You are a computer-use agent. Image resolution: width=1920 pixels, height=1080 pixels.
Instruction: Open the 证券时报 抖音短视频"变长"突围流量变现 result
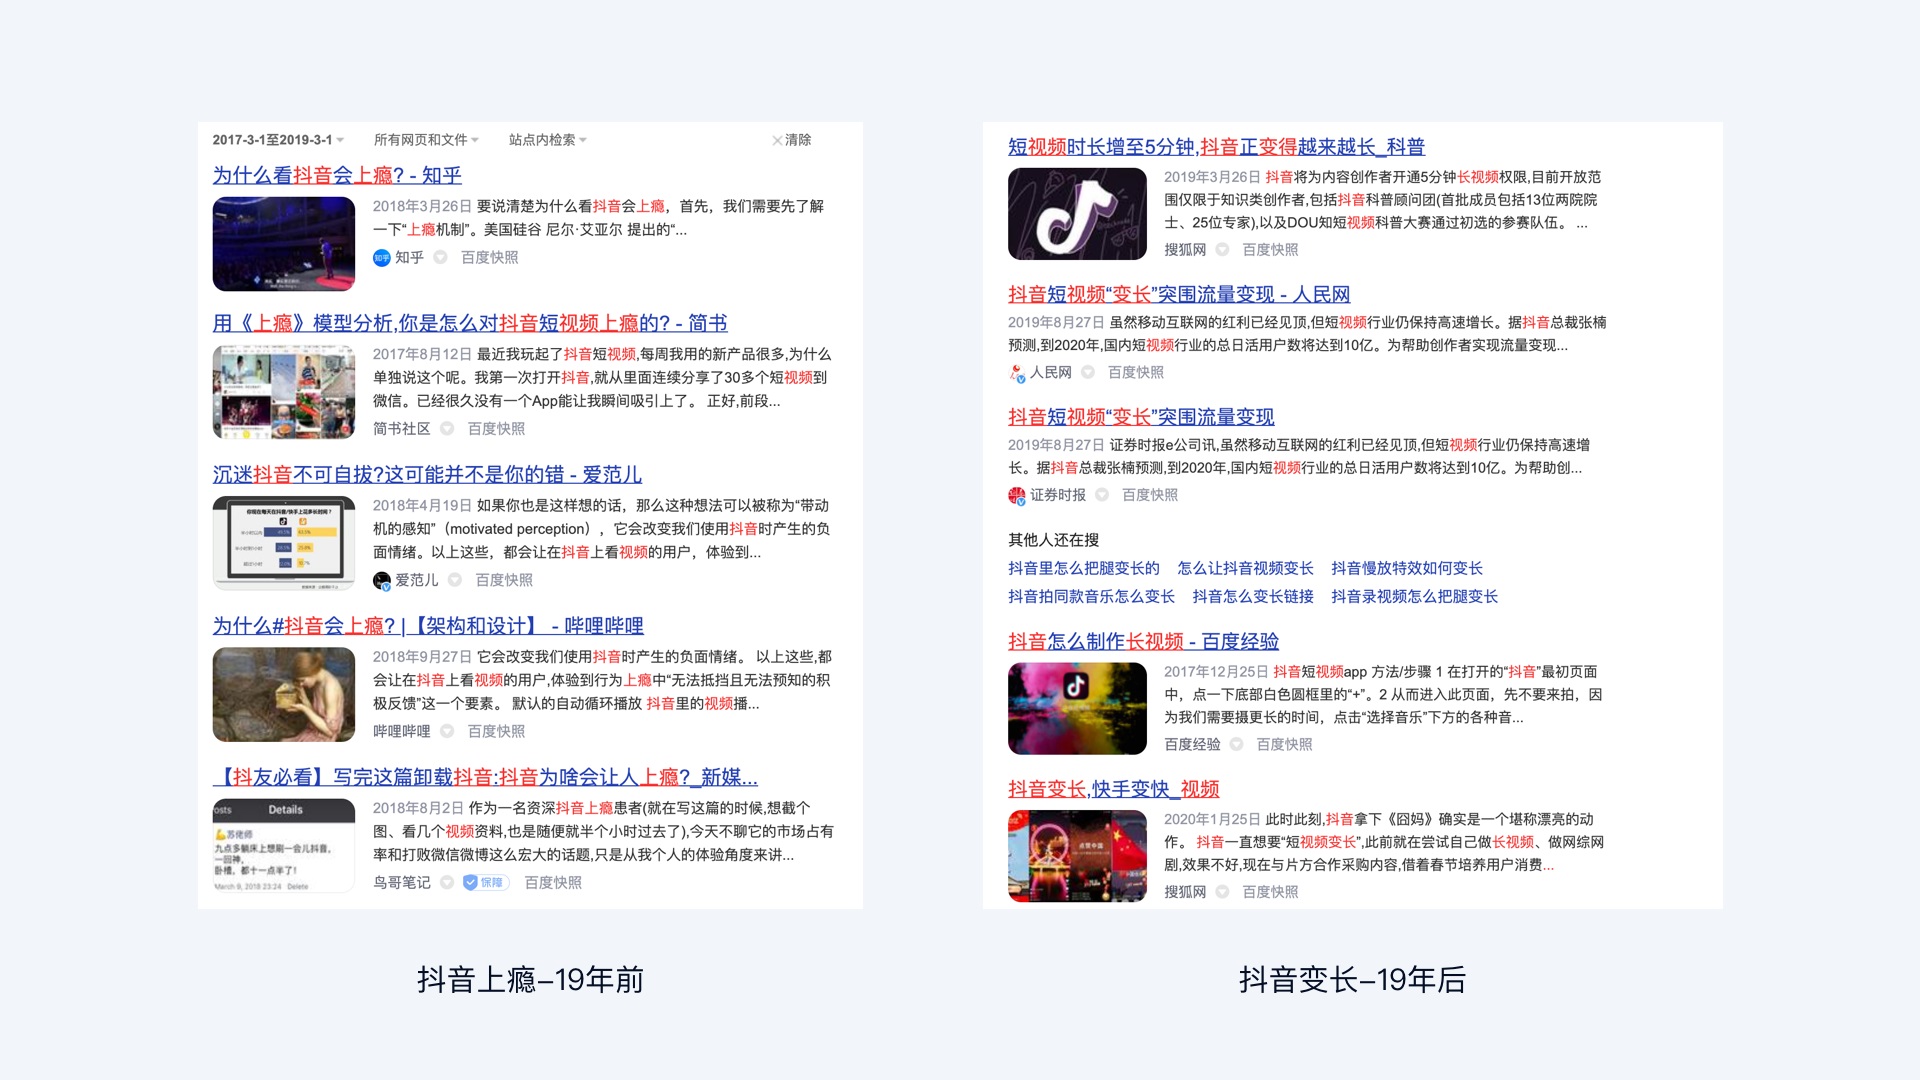point(1141,417)
